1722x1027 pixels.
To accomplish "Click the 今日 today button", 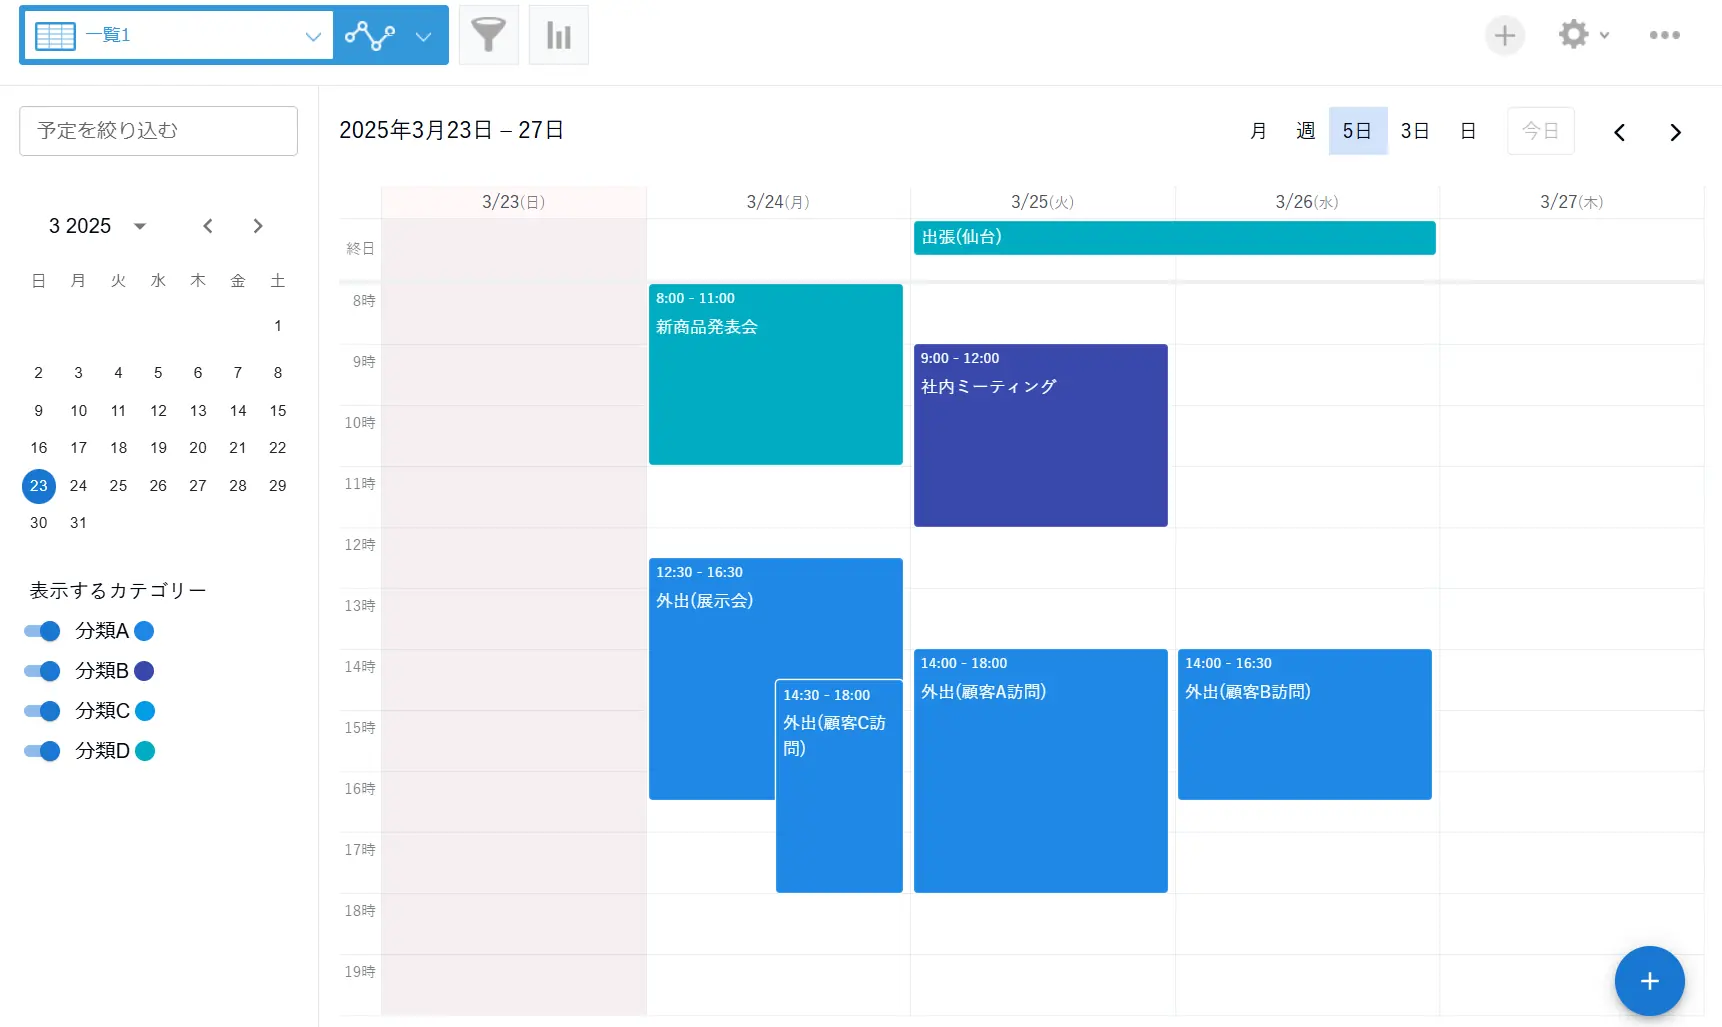I will (x=1540, y=131).
